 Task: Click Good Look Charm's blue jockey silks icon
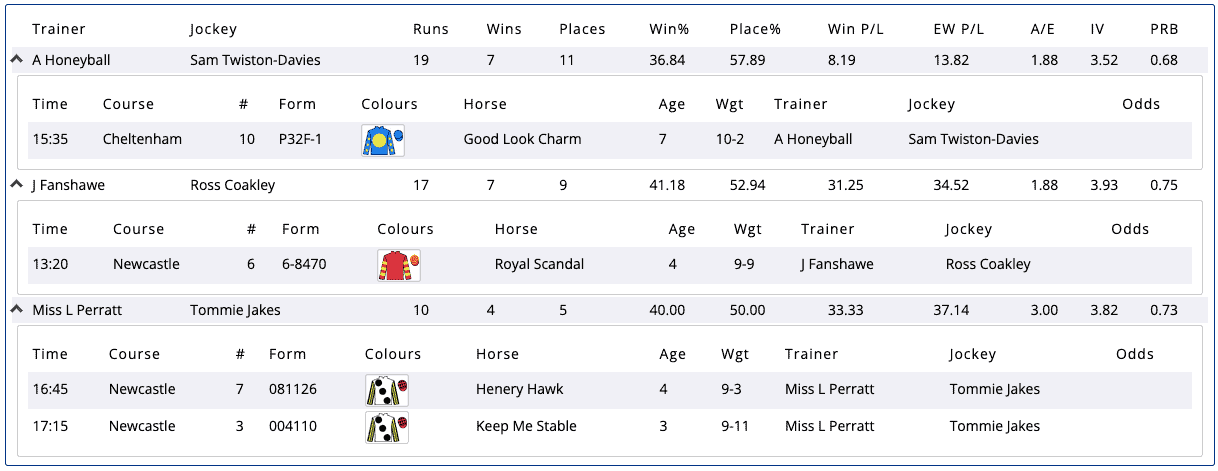382,140
